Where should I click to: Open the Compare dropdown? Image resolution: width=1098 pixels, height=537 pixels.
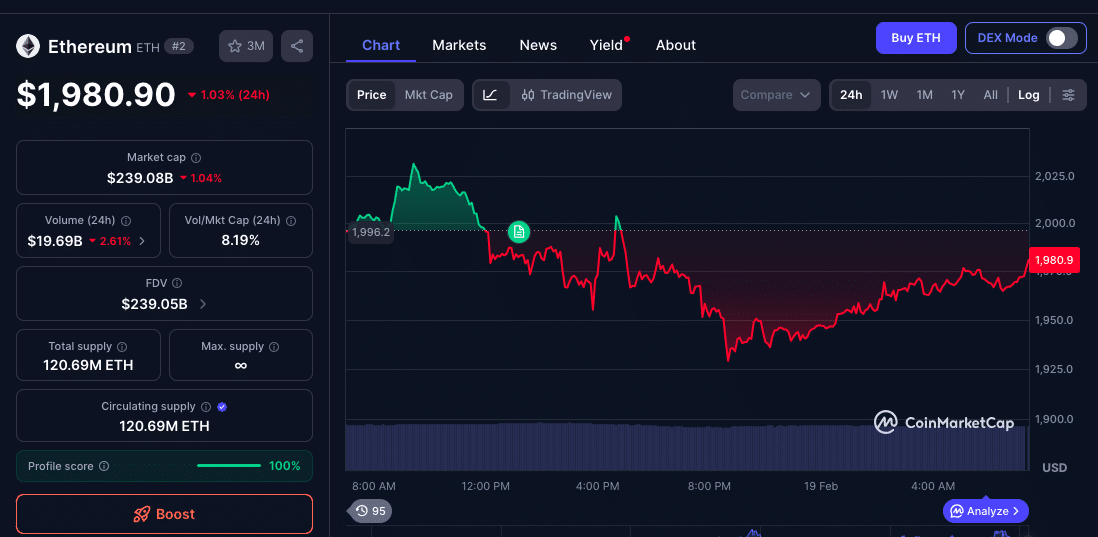tap(777, 95)
